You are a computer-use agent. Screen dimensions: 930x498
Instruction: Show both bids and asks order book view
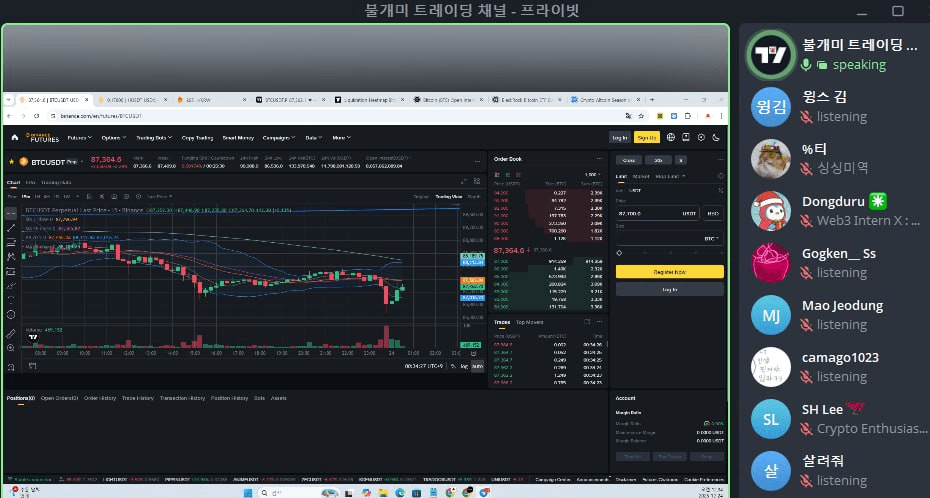click(x=497, y=175)
